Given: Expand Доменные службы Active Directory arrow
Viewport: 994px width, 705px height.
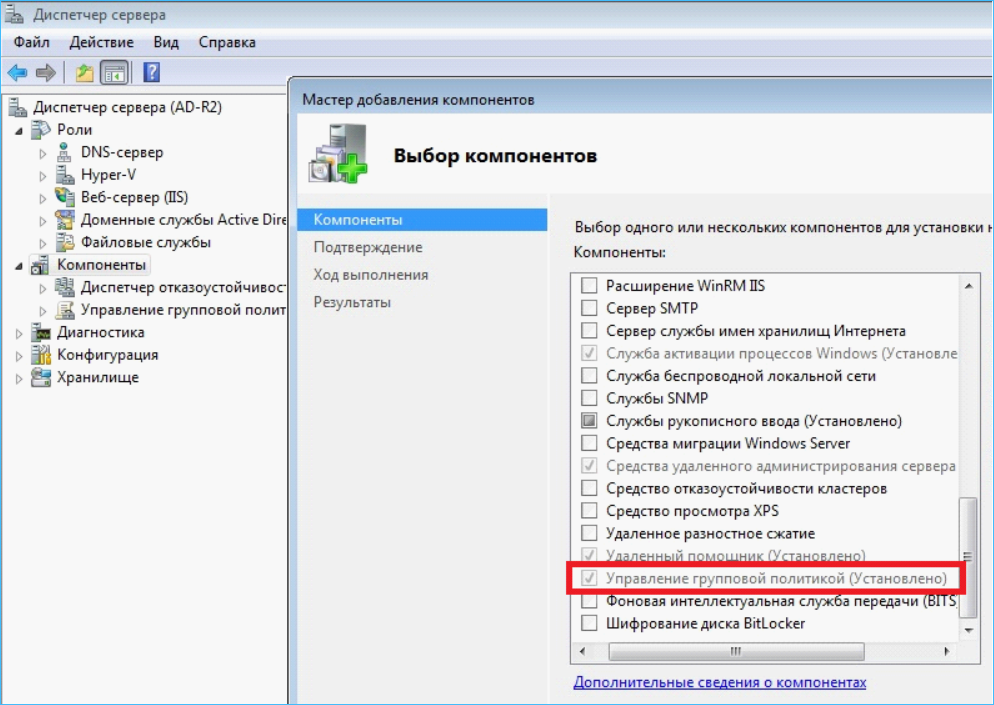Looking at the screenshot, I should (x=42, y=221).
